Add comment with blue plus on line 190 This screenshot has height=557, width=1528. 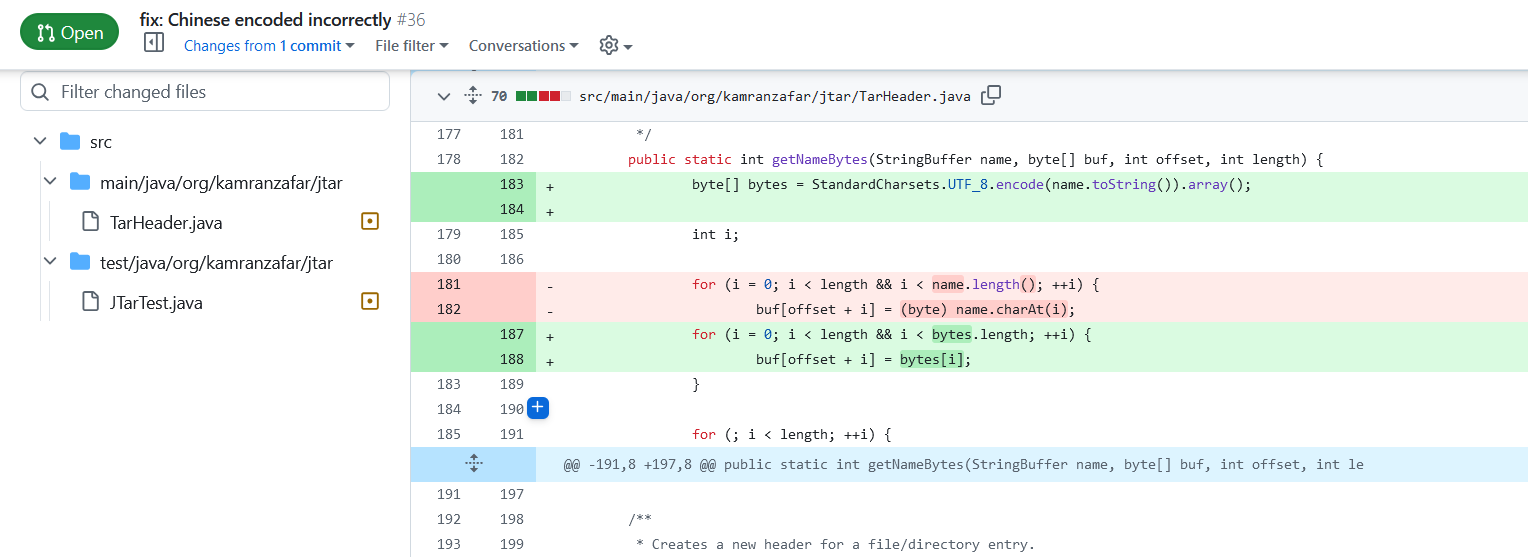click(537, 408)
